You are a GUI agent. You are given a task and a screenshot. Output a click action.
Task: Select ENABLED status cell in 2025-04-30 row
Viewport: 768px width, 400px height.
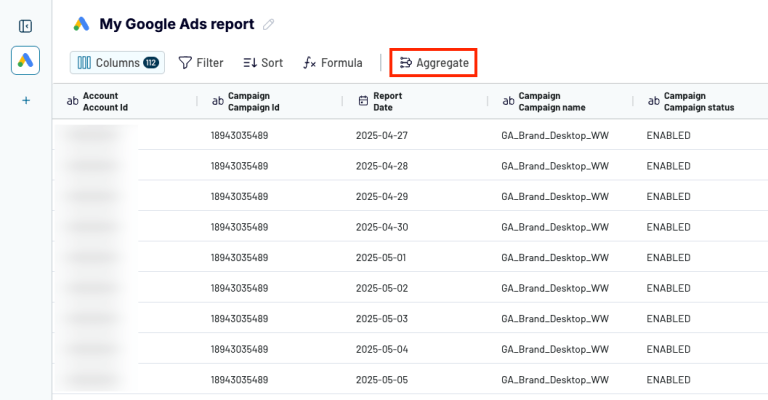pos(668,227)
